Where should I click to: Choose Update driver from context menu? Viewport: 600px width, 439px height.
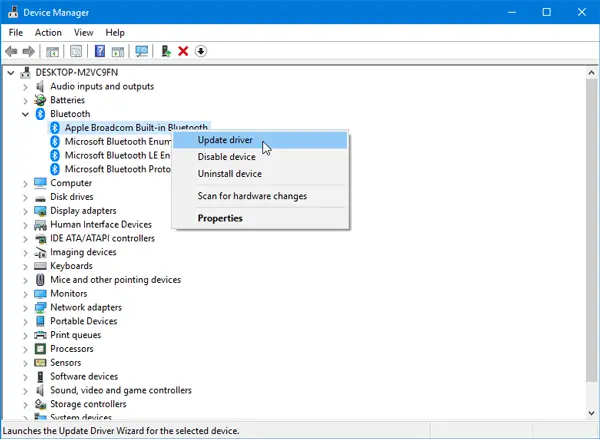coord(260,140)
